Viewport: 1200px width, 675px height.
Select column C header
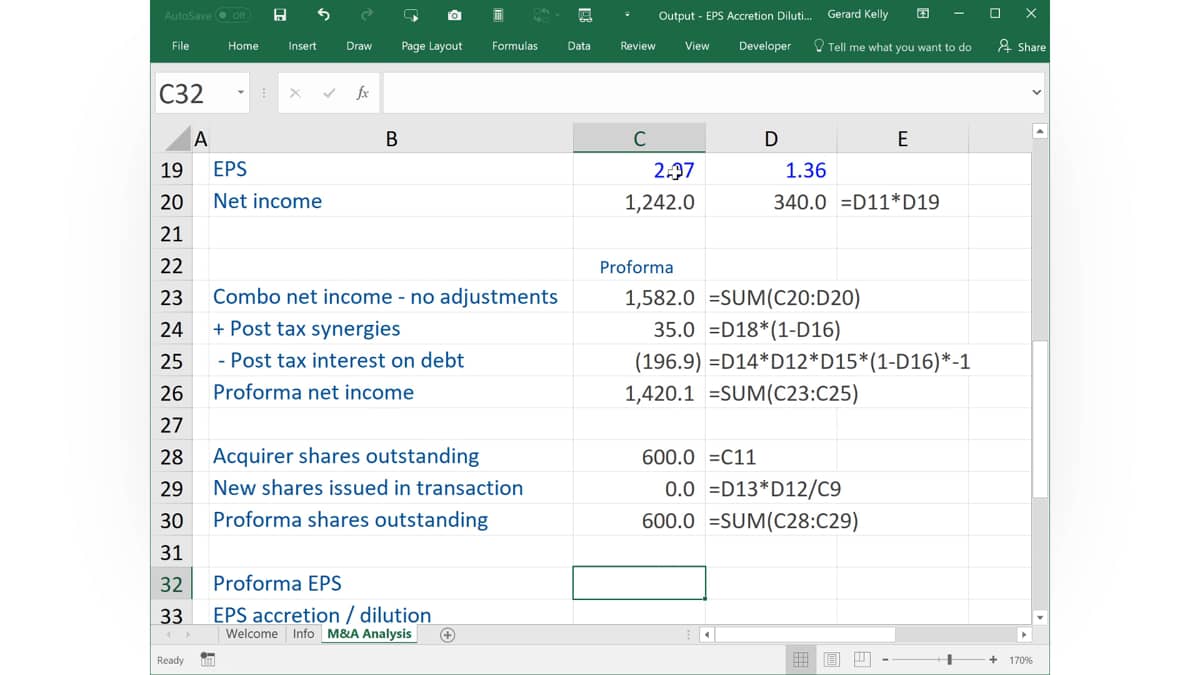pyautogui.click(x=639, y=139)
